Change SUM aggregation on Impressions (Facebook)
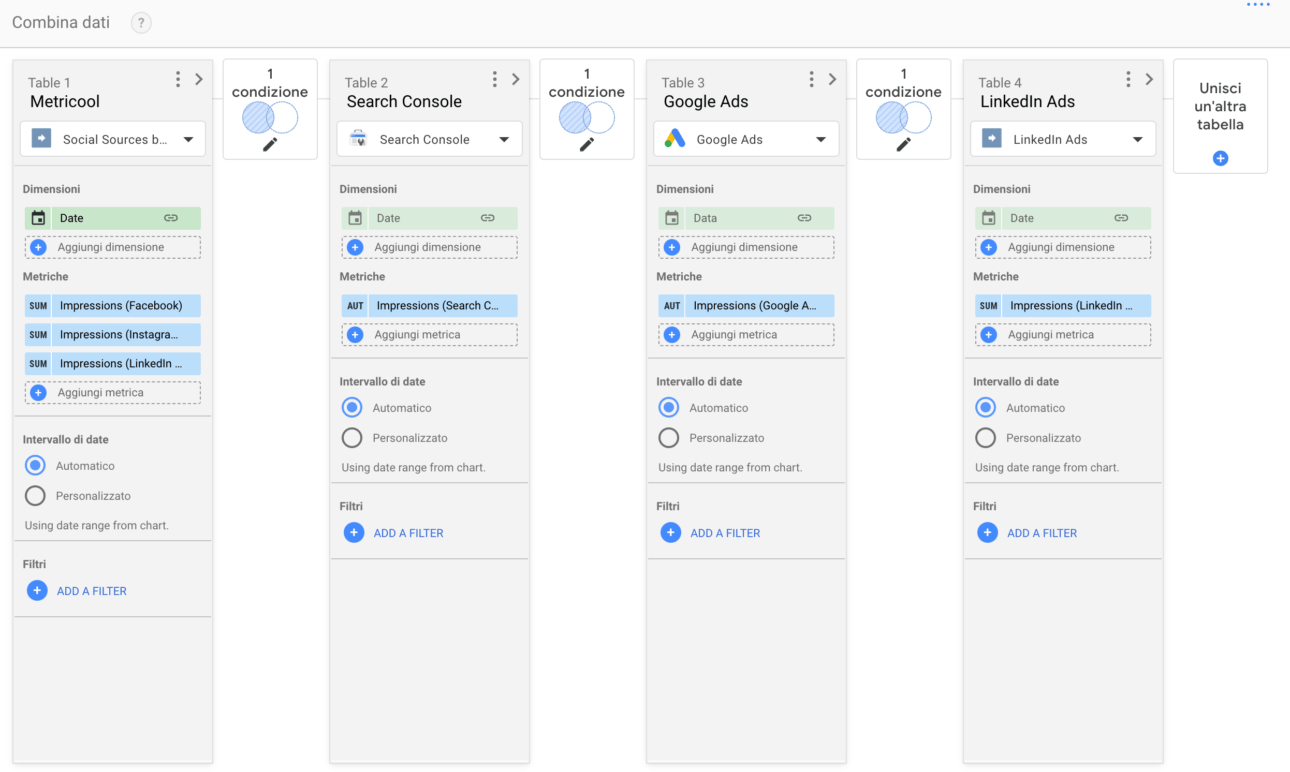This screenshot has height=772, width=1290. (x=38, y=306)
